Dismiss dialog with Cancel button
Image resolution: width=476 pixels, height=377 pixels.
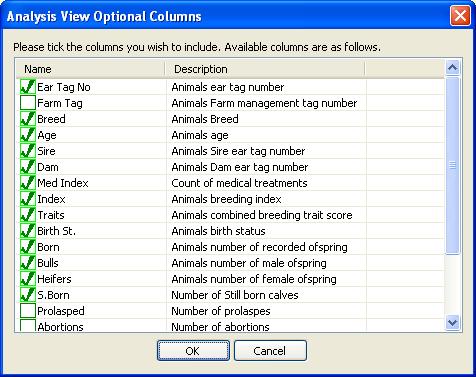(x=270, y=351)
